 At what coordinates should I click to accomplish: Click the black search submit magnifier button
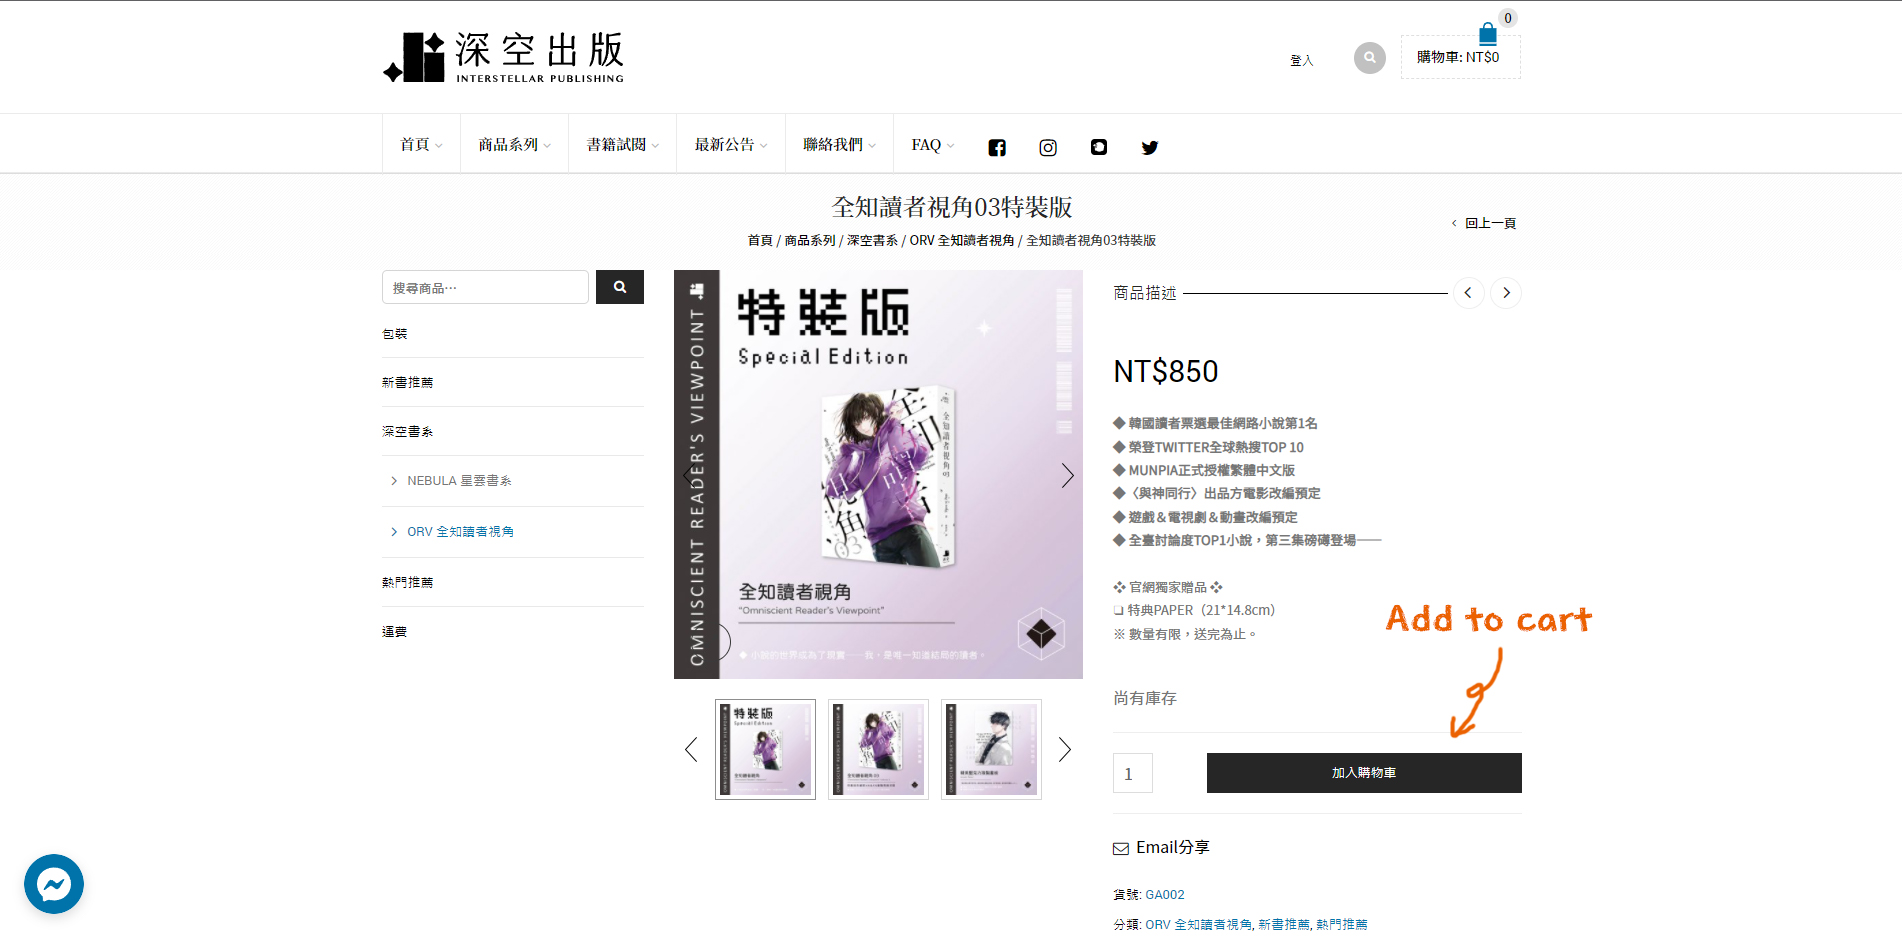point(620,287)
